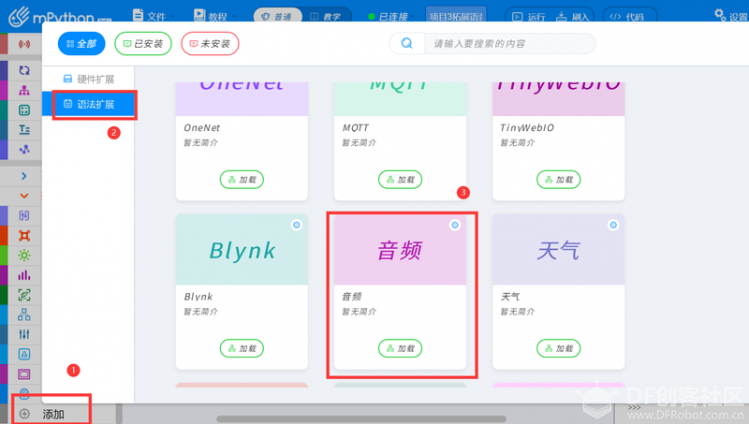This screenshot has height=424, width=749.
Task: Collapse the orange down chevron in sidebar
Action: pyautogui.click(x=24, y=196)
